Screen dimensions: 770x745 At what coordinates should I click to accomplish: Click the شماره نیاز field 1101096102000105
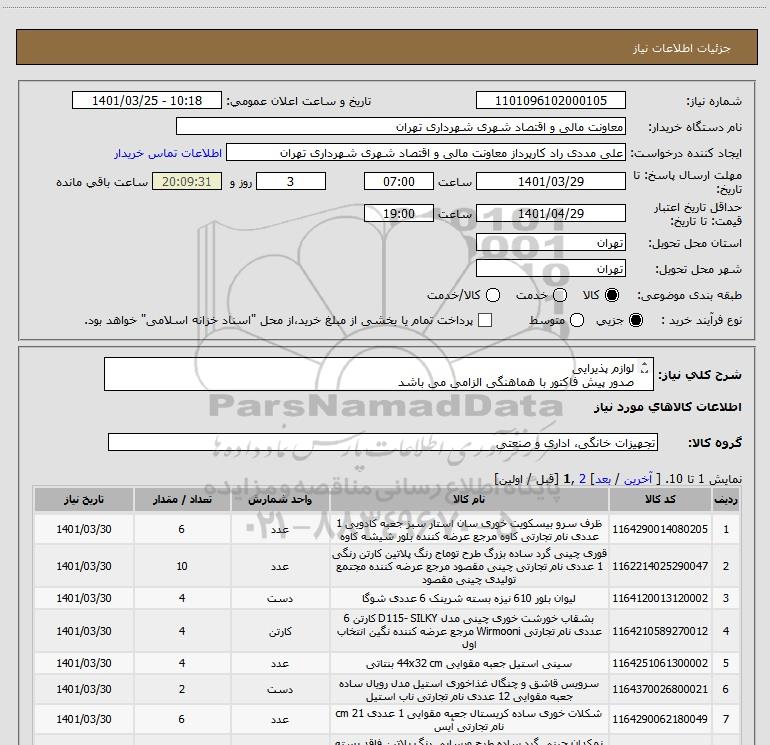(550, 101)
